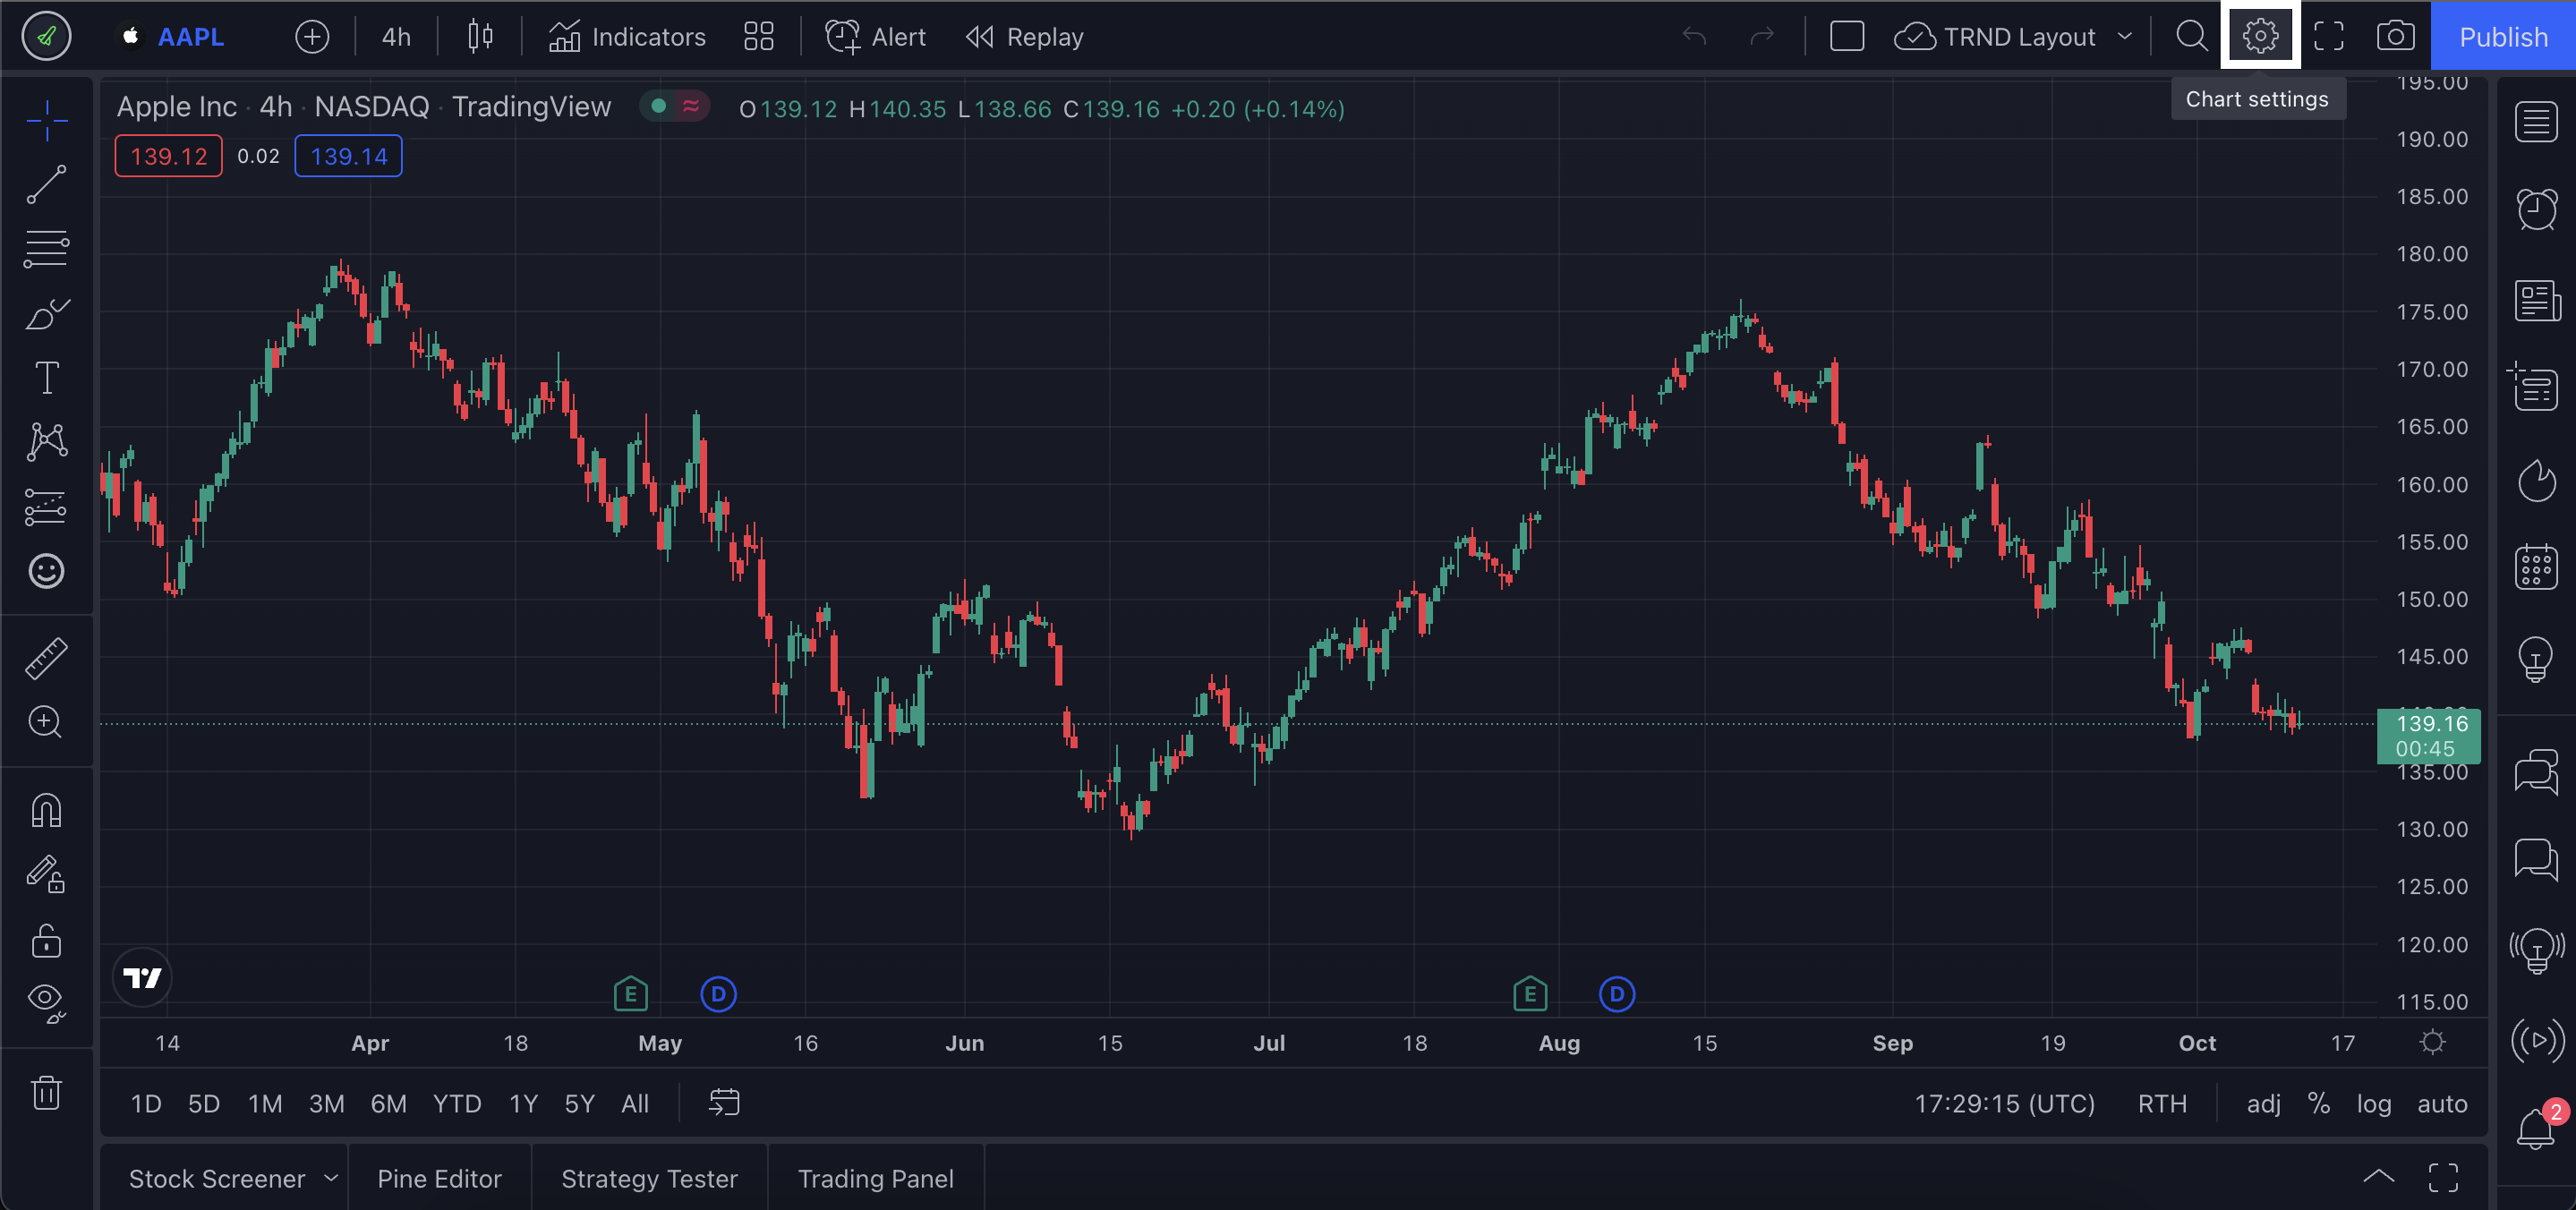Activate the Measure ruler tool
This screenshot has height=1210, width=2576.
pos(46,658)
